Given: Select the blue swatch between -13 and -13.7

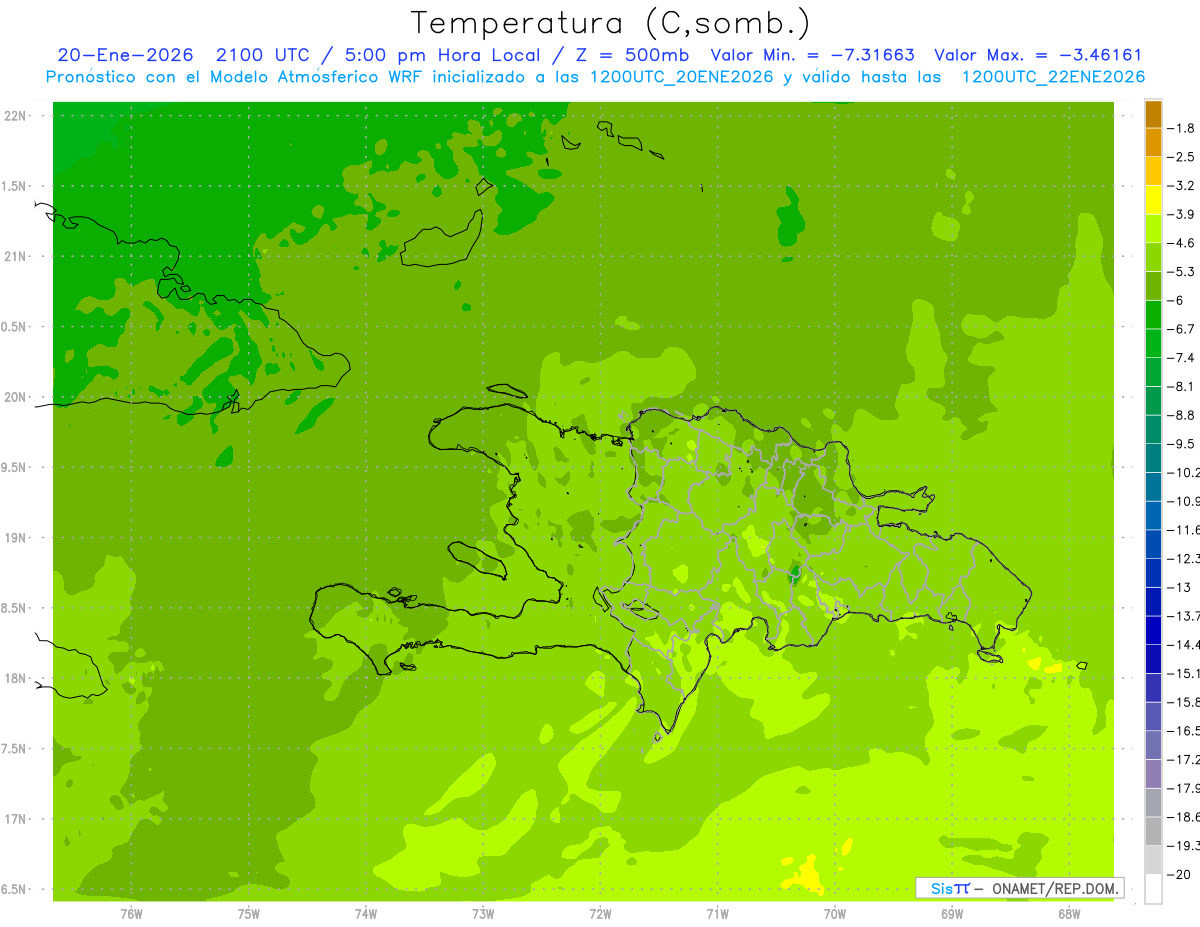Looking at the screenshot, I should coord(1153,601).
